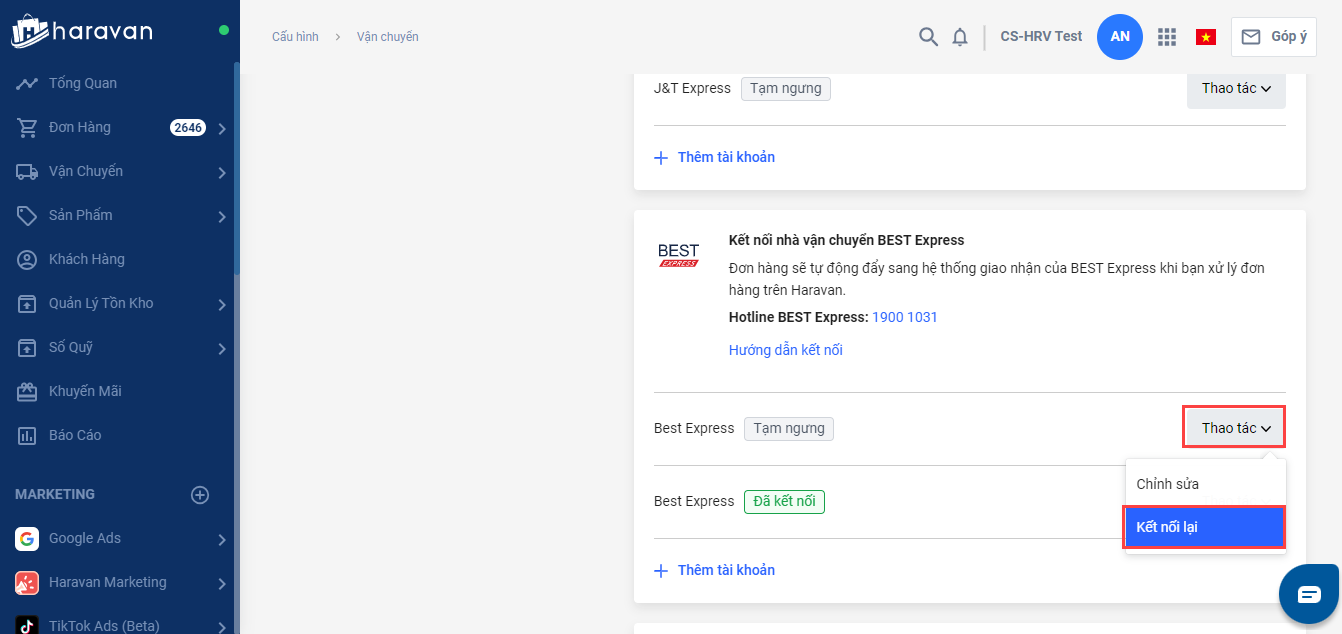Open the Hướng dẫn kết nối link
The height and width of the screenshot is (634, 1342).
[786, 350]
